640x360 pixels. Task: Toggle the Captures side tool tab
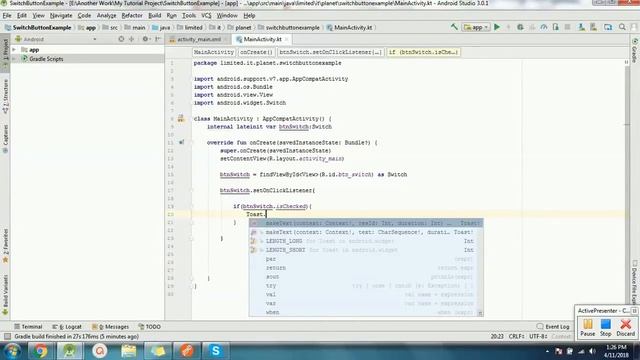(5, 139)
